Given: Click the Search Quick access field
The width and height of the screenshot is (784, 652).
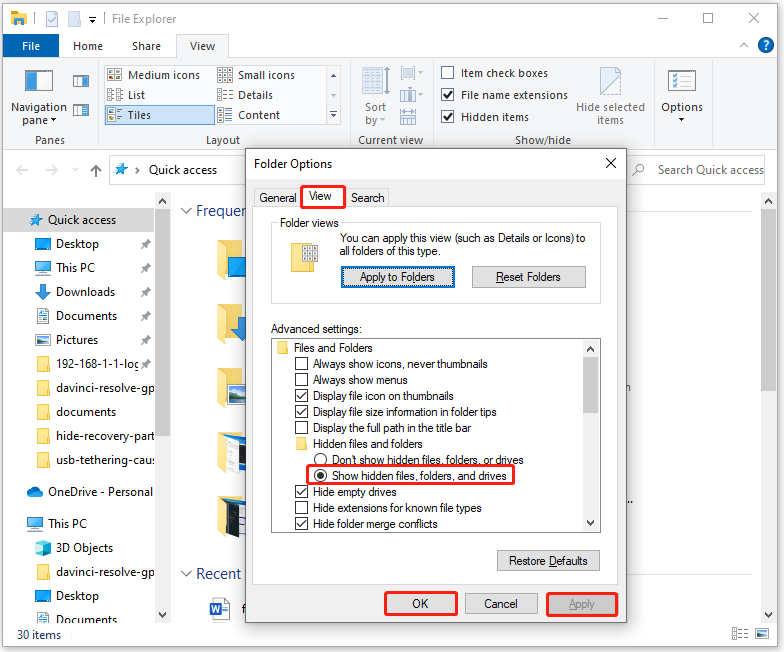Looking at the screenshot, I should click(x=698, y=170).
